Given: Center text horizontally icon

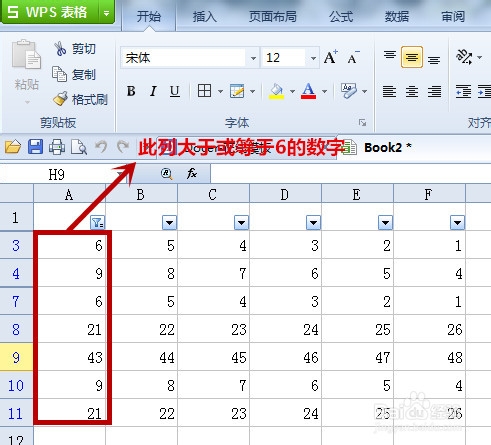Looking at the screenshot, I should click(x=412, y=91).
